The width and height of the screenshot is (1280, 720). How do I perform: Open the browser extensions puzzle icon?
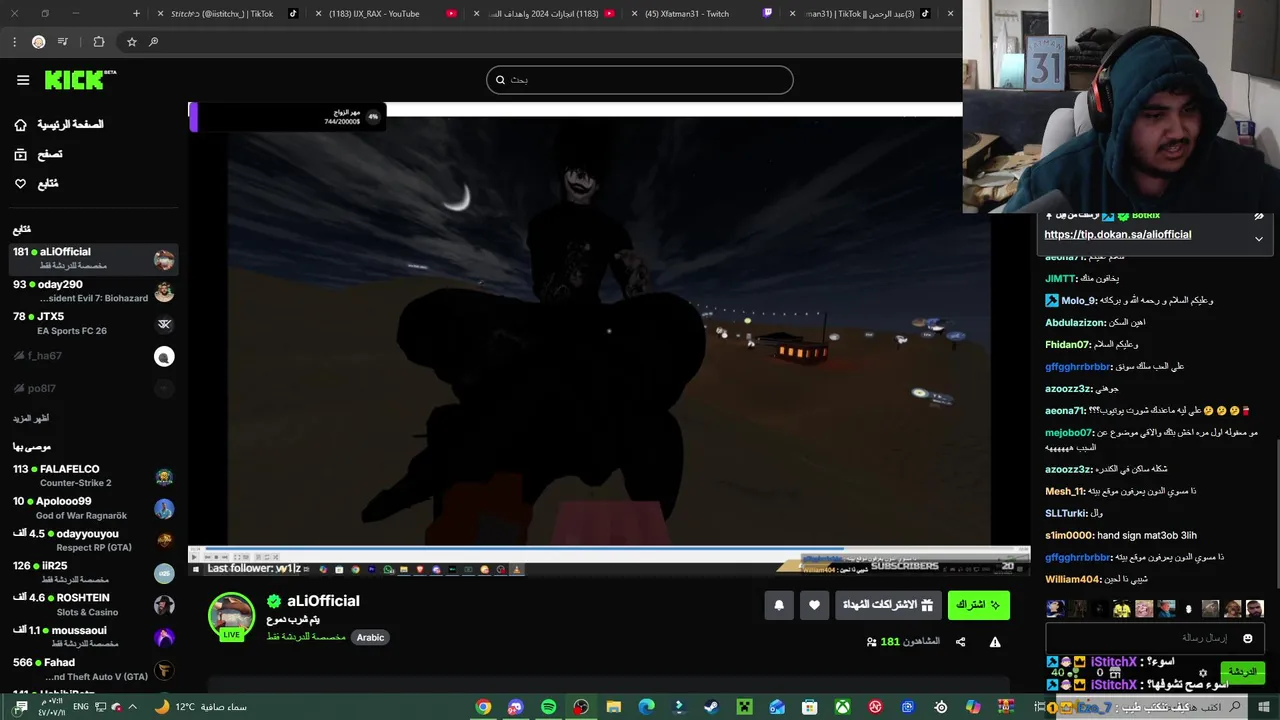pyautogui.click(x=98, y=42)
